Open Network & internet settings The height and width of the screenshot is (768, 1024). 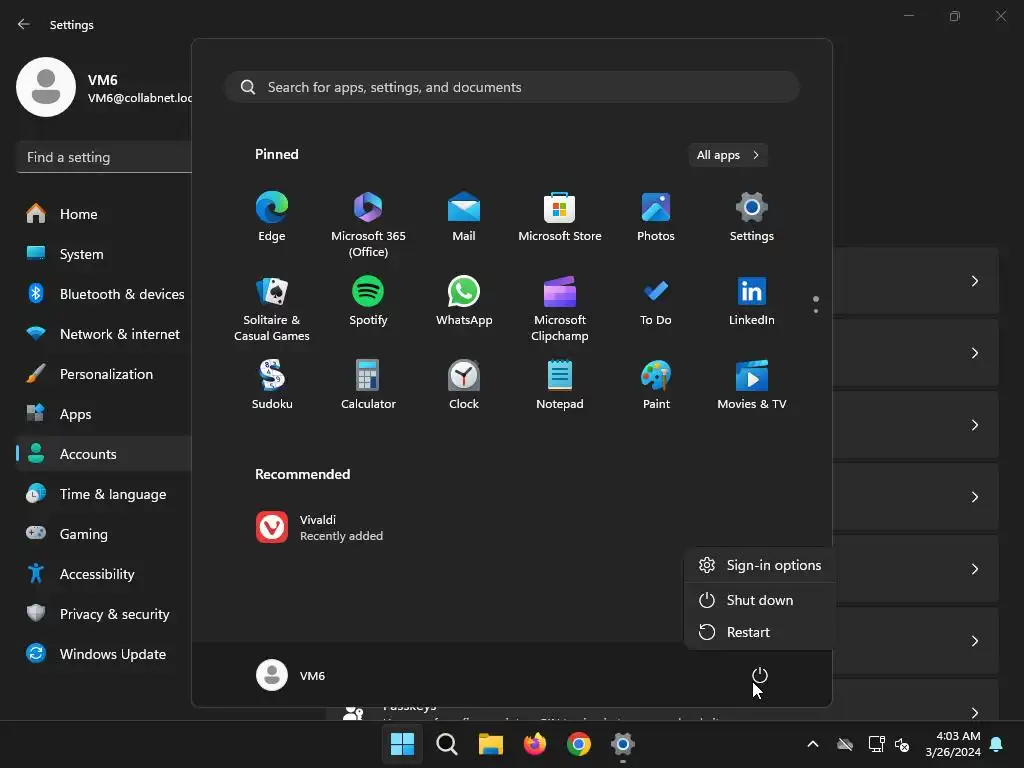coord(104,334)
